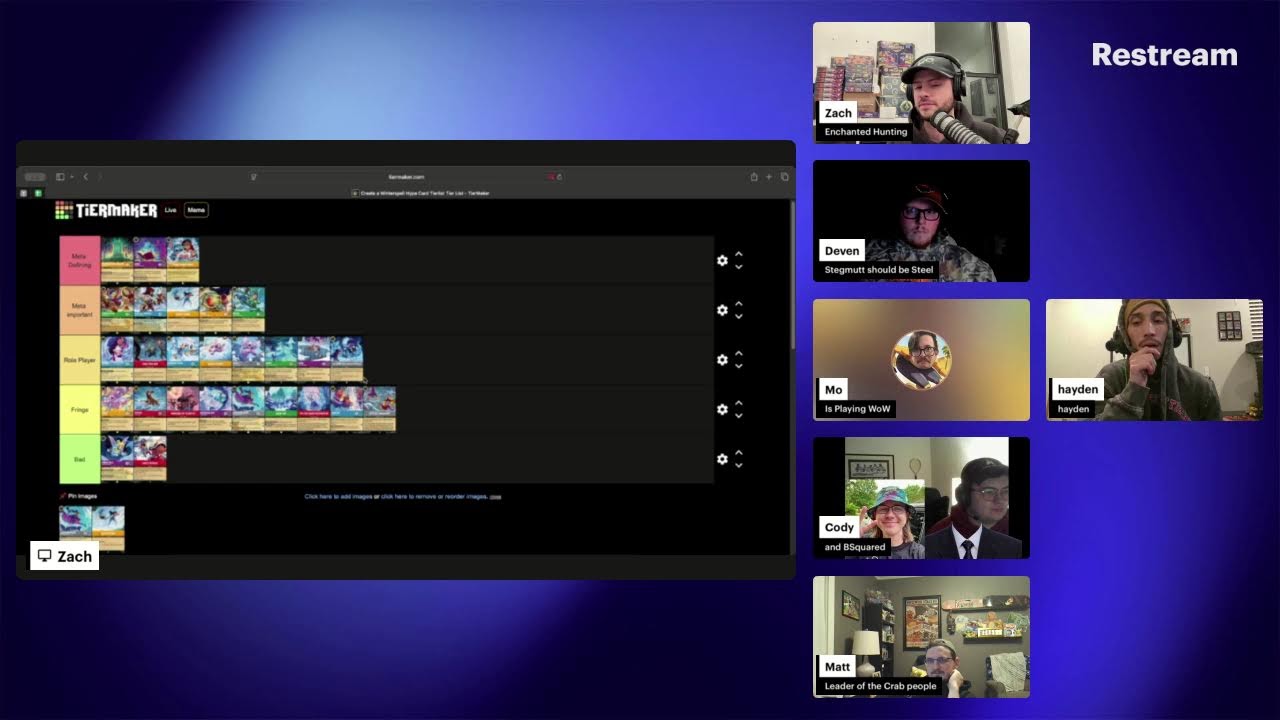Screen dimensions: 1280x720
Task: Open a new tab with plus icon
Action: (769, 177)
